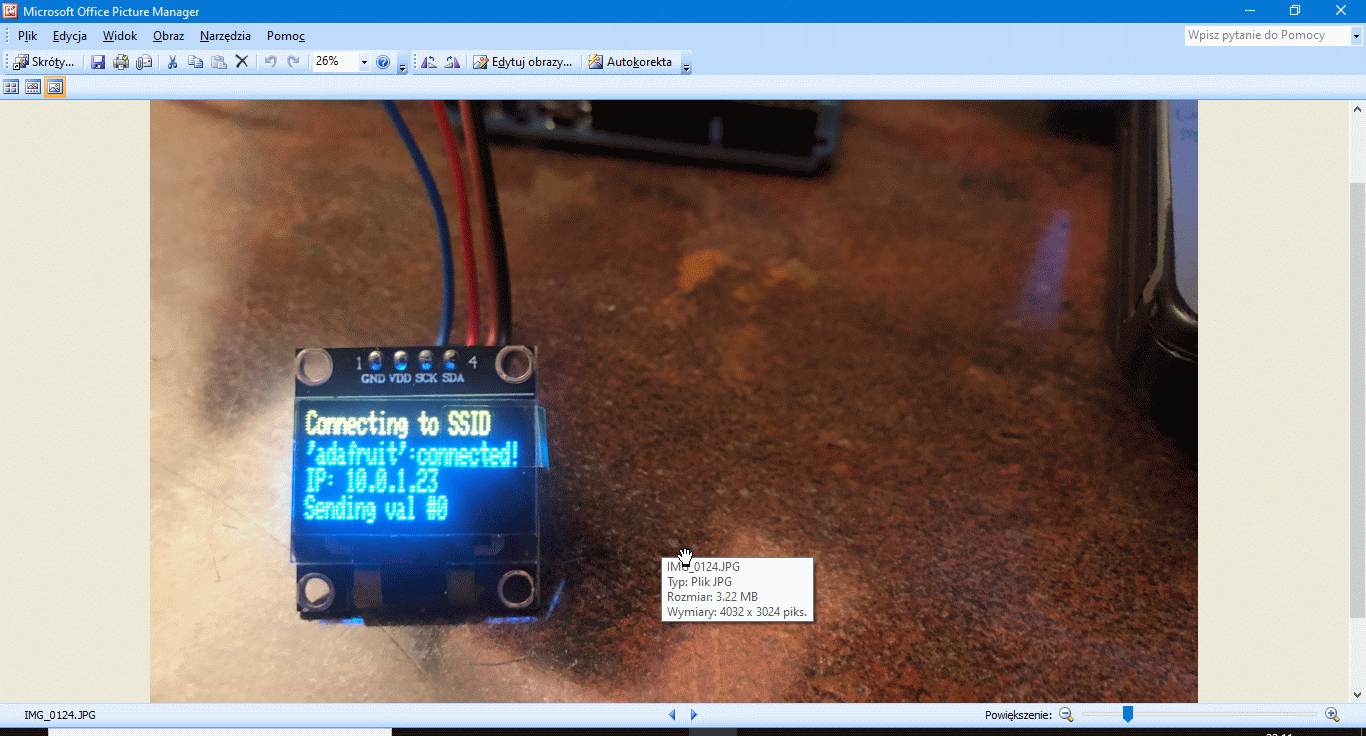Switch to Filmstrip view
Image resolution: width=1366 pixels, height=736 pixels.
click(x=33, y=87)
